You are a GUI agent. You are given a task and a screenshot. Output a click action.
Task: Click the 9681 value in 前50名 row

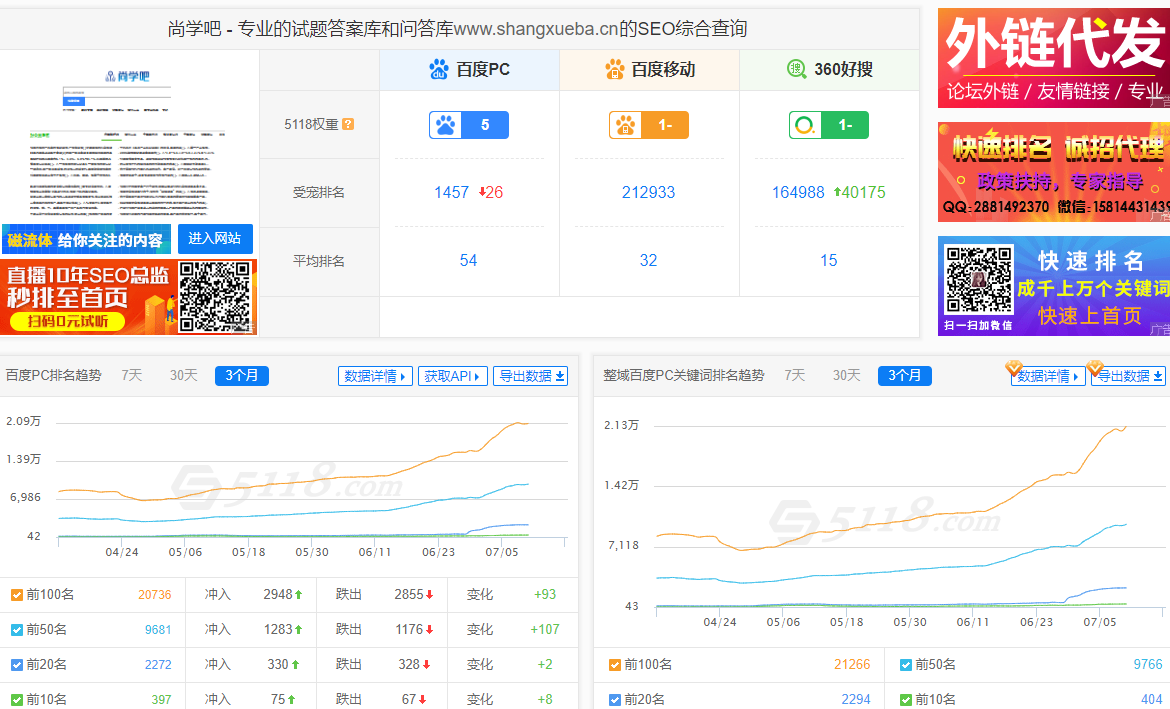tap(158, 630)
